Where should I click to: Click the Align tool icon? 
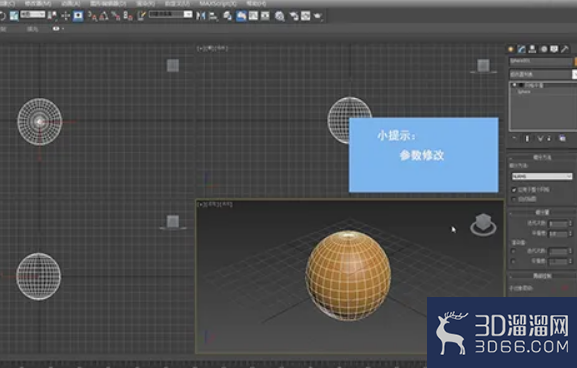(x=213, y=16)
